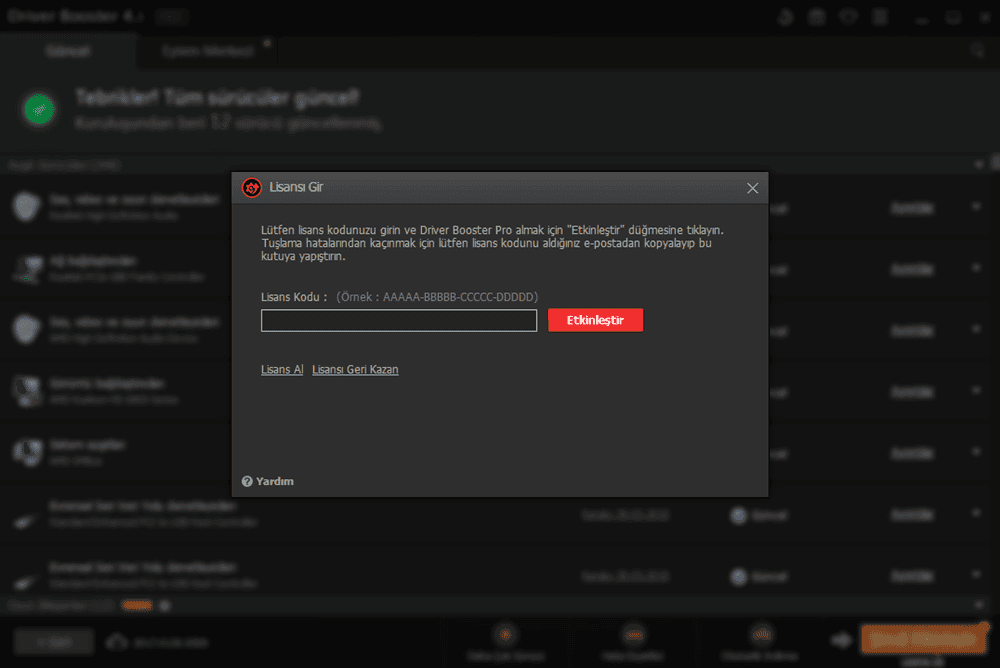Click the orange button at bottom right

(921, 639)
